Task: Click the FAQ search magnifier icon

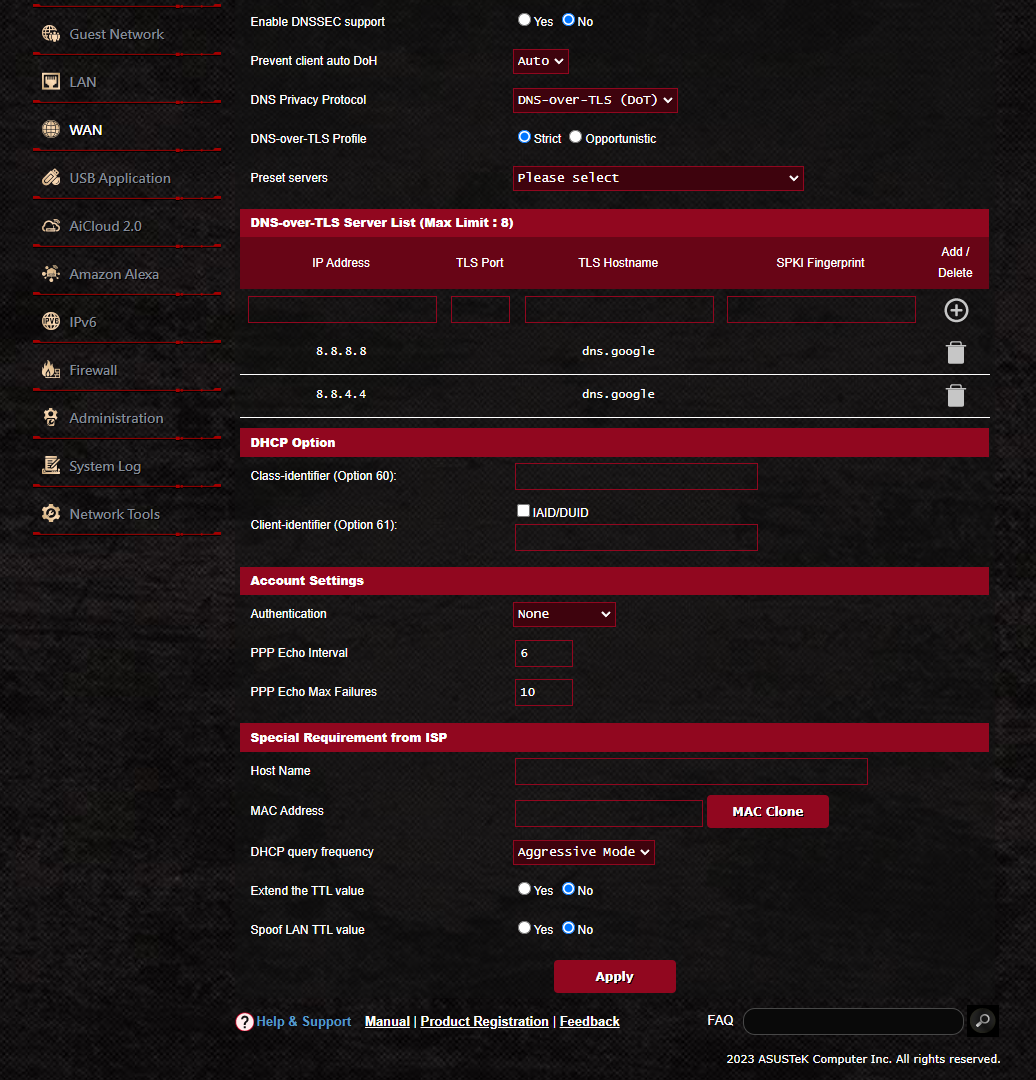Action: [982, 1021]
